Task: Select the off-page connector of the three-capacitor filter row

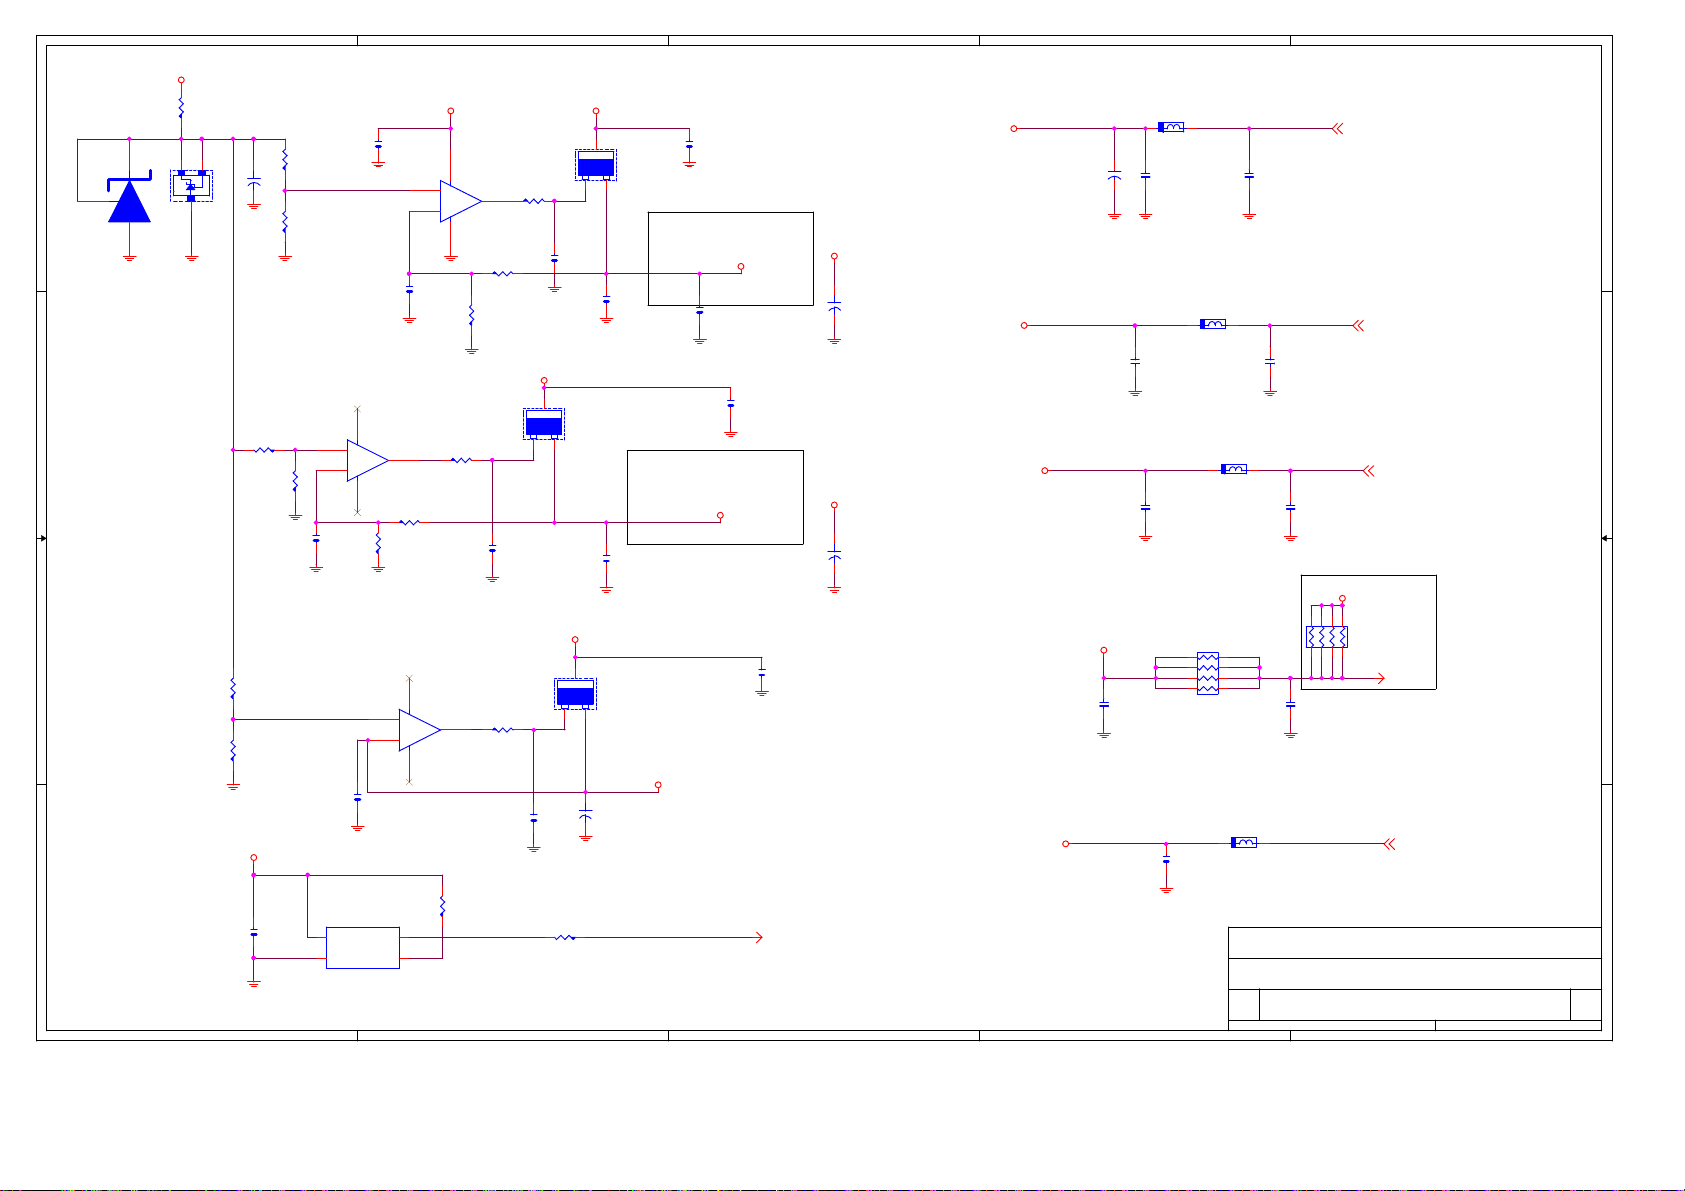Action: [1338, 128]
